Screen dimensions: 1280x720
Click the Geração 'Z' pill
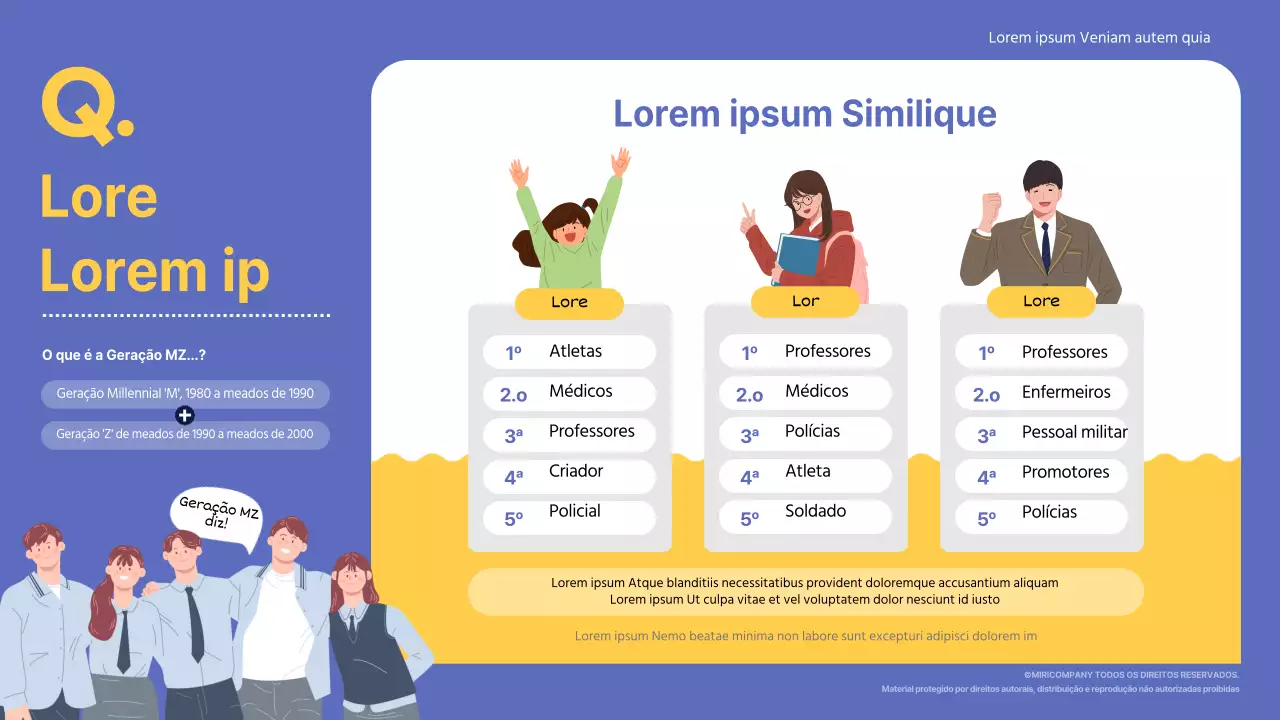(x=185, y=435)
